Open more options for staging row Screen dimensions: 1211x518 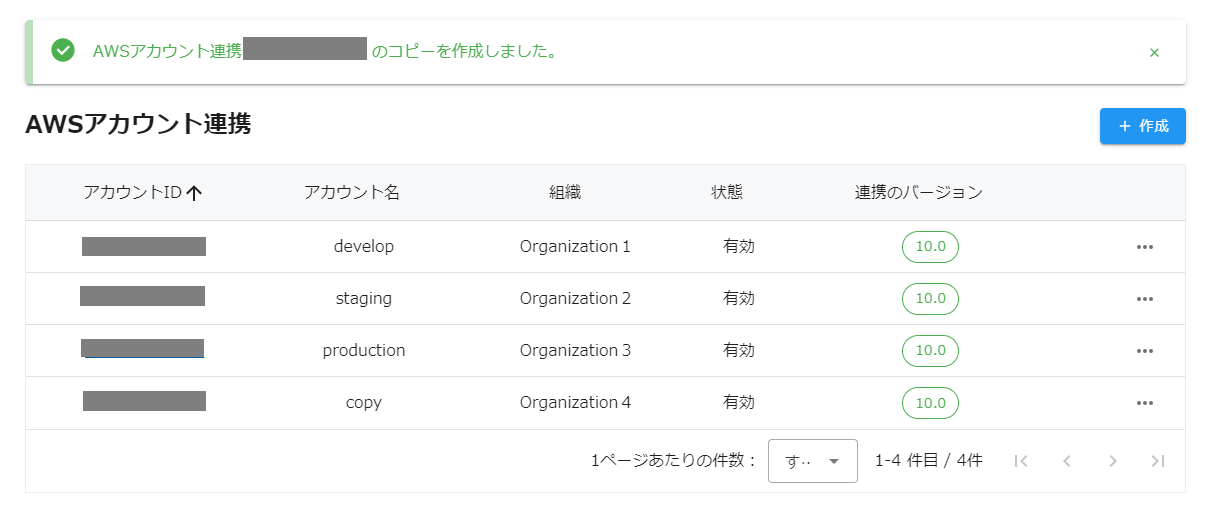(x=1145, y=299)
